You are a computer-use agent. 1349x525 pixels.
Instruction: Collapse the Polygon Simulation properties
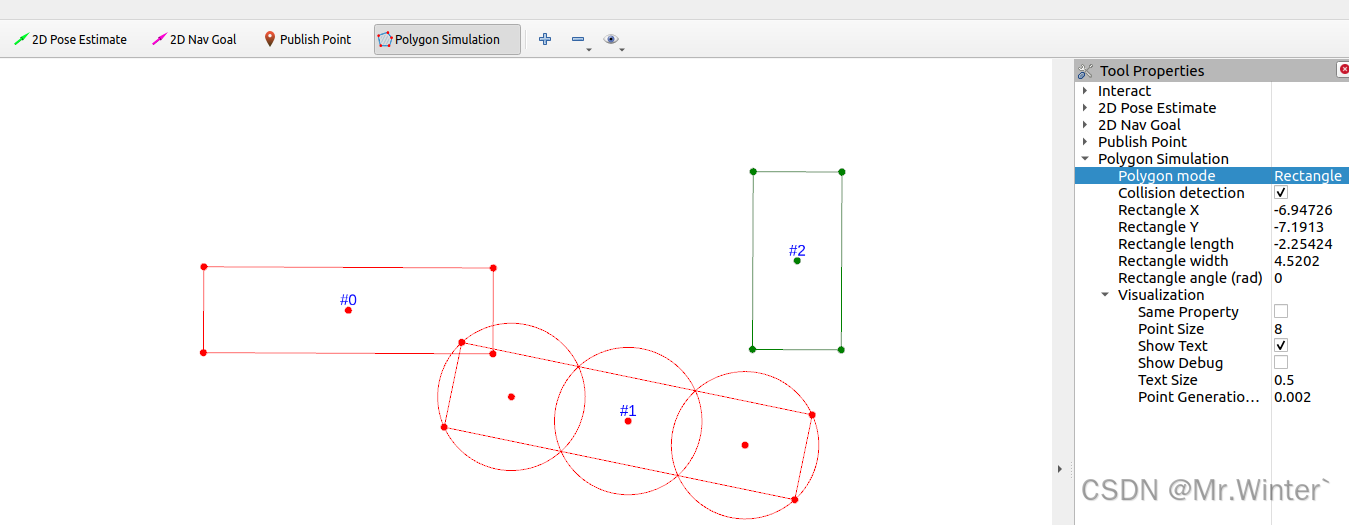[x=1085, y=159]
